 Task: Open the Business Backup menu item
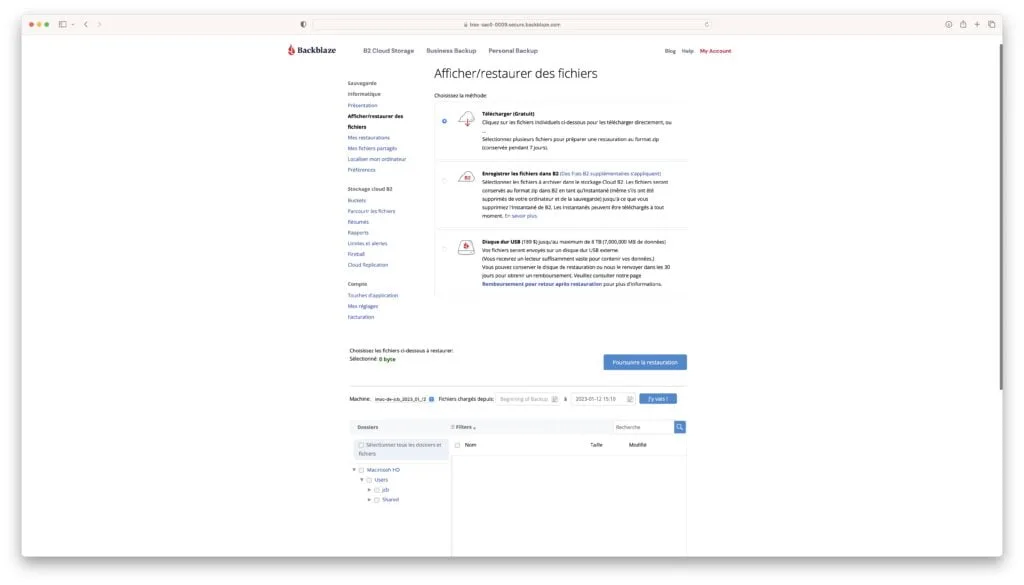click(x=450, y=49)
